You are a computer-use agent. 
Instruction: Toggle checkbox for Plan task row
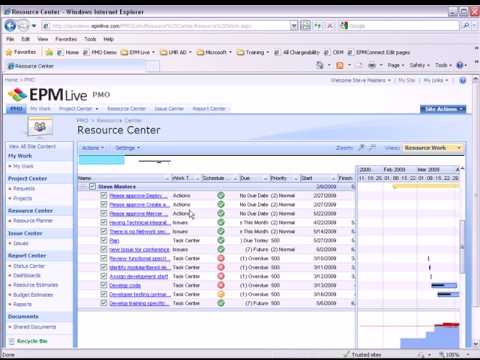(x=104, y=240)
